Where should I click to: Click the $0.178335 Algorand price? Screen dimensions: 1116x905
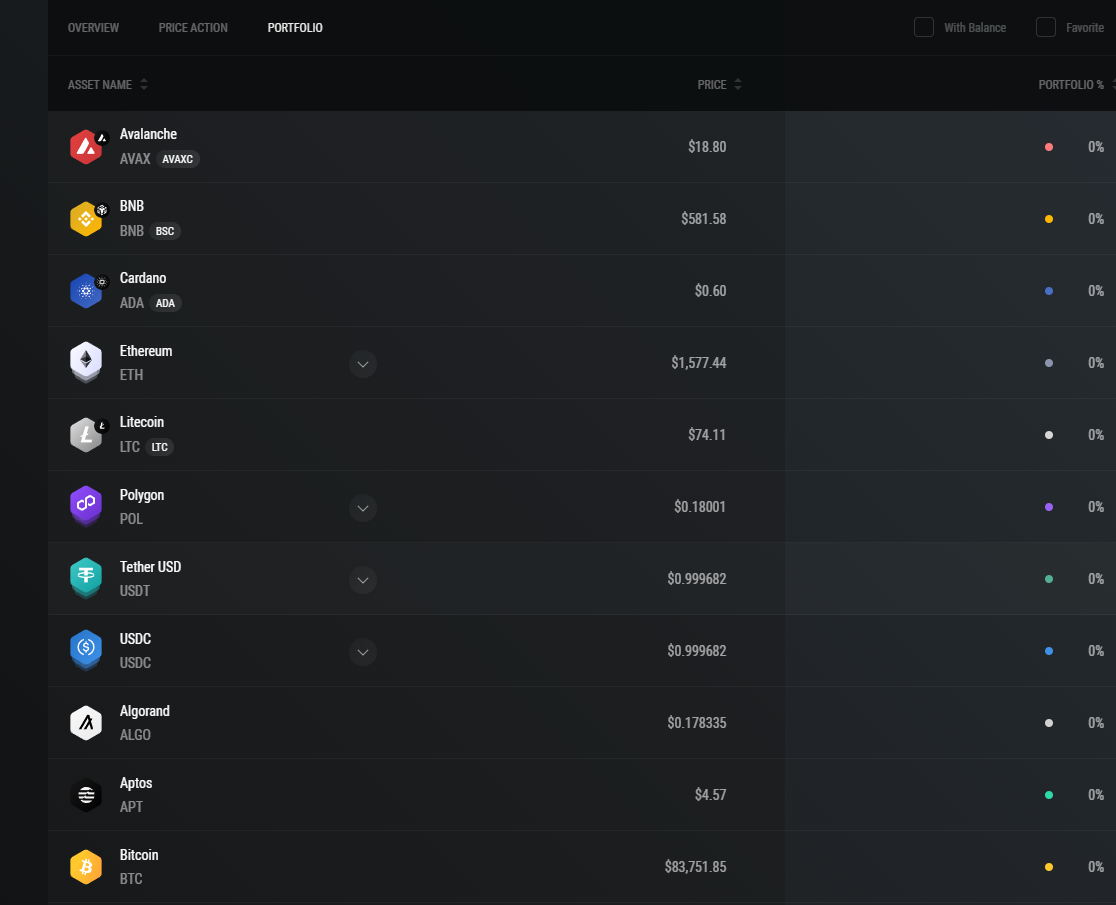(x=697, y=723)
